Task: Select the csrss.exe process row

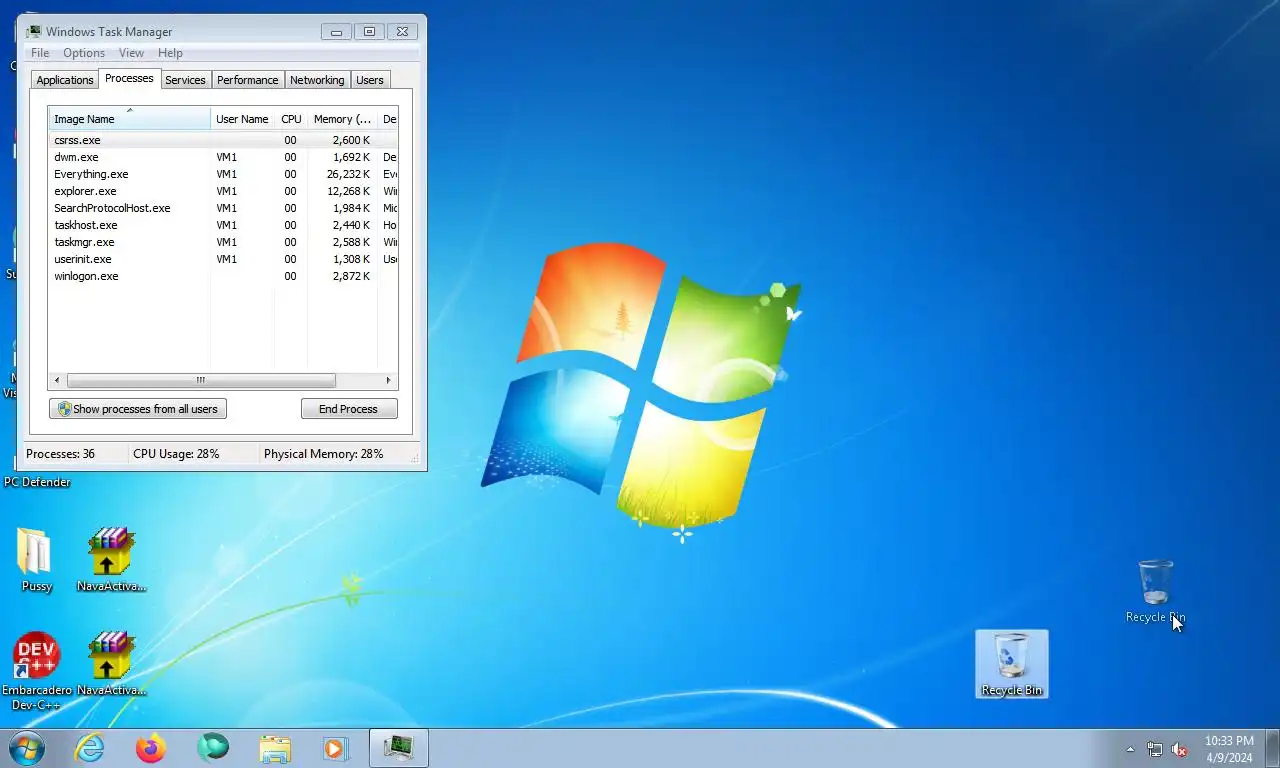Action: click(223, 140)
